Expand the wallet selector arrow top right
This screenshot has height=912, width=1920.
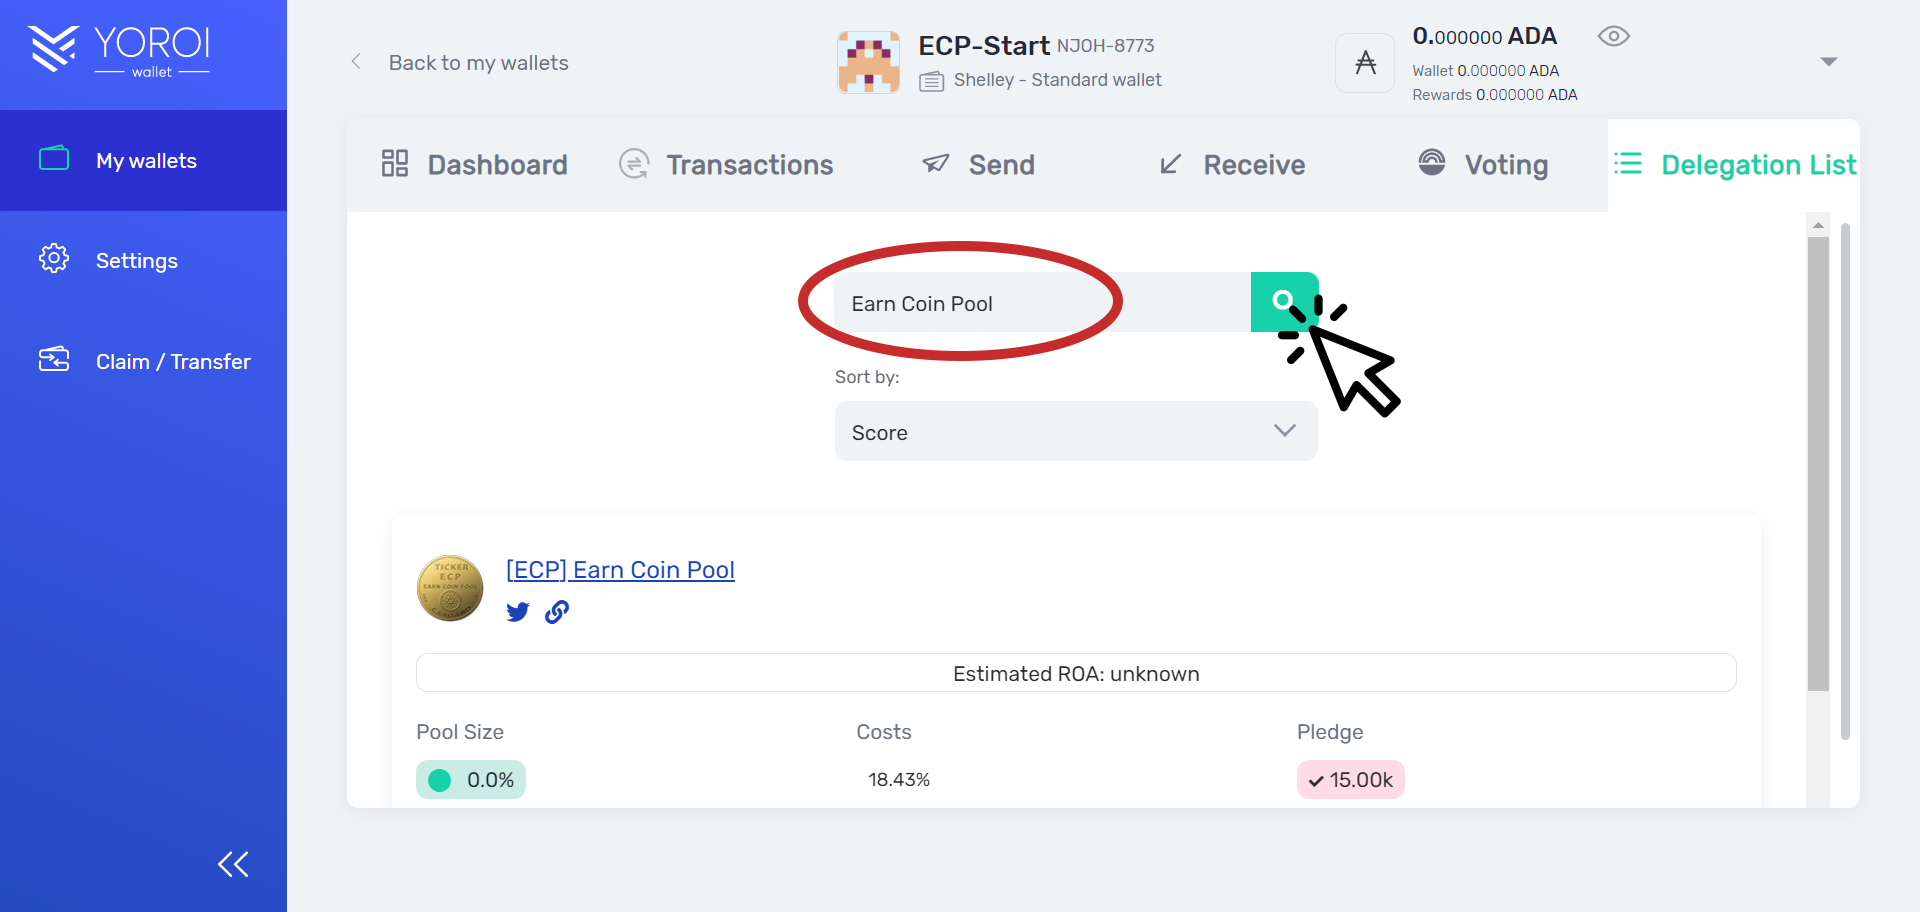pyautogui.click(x=1829, y=61)
